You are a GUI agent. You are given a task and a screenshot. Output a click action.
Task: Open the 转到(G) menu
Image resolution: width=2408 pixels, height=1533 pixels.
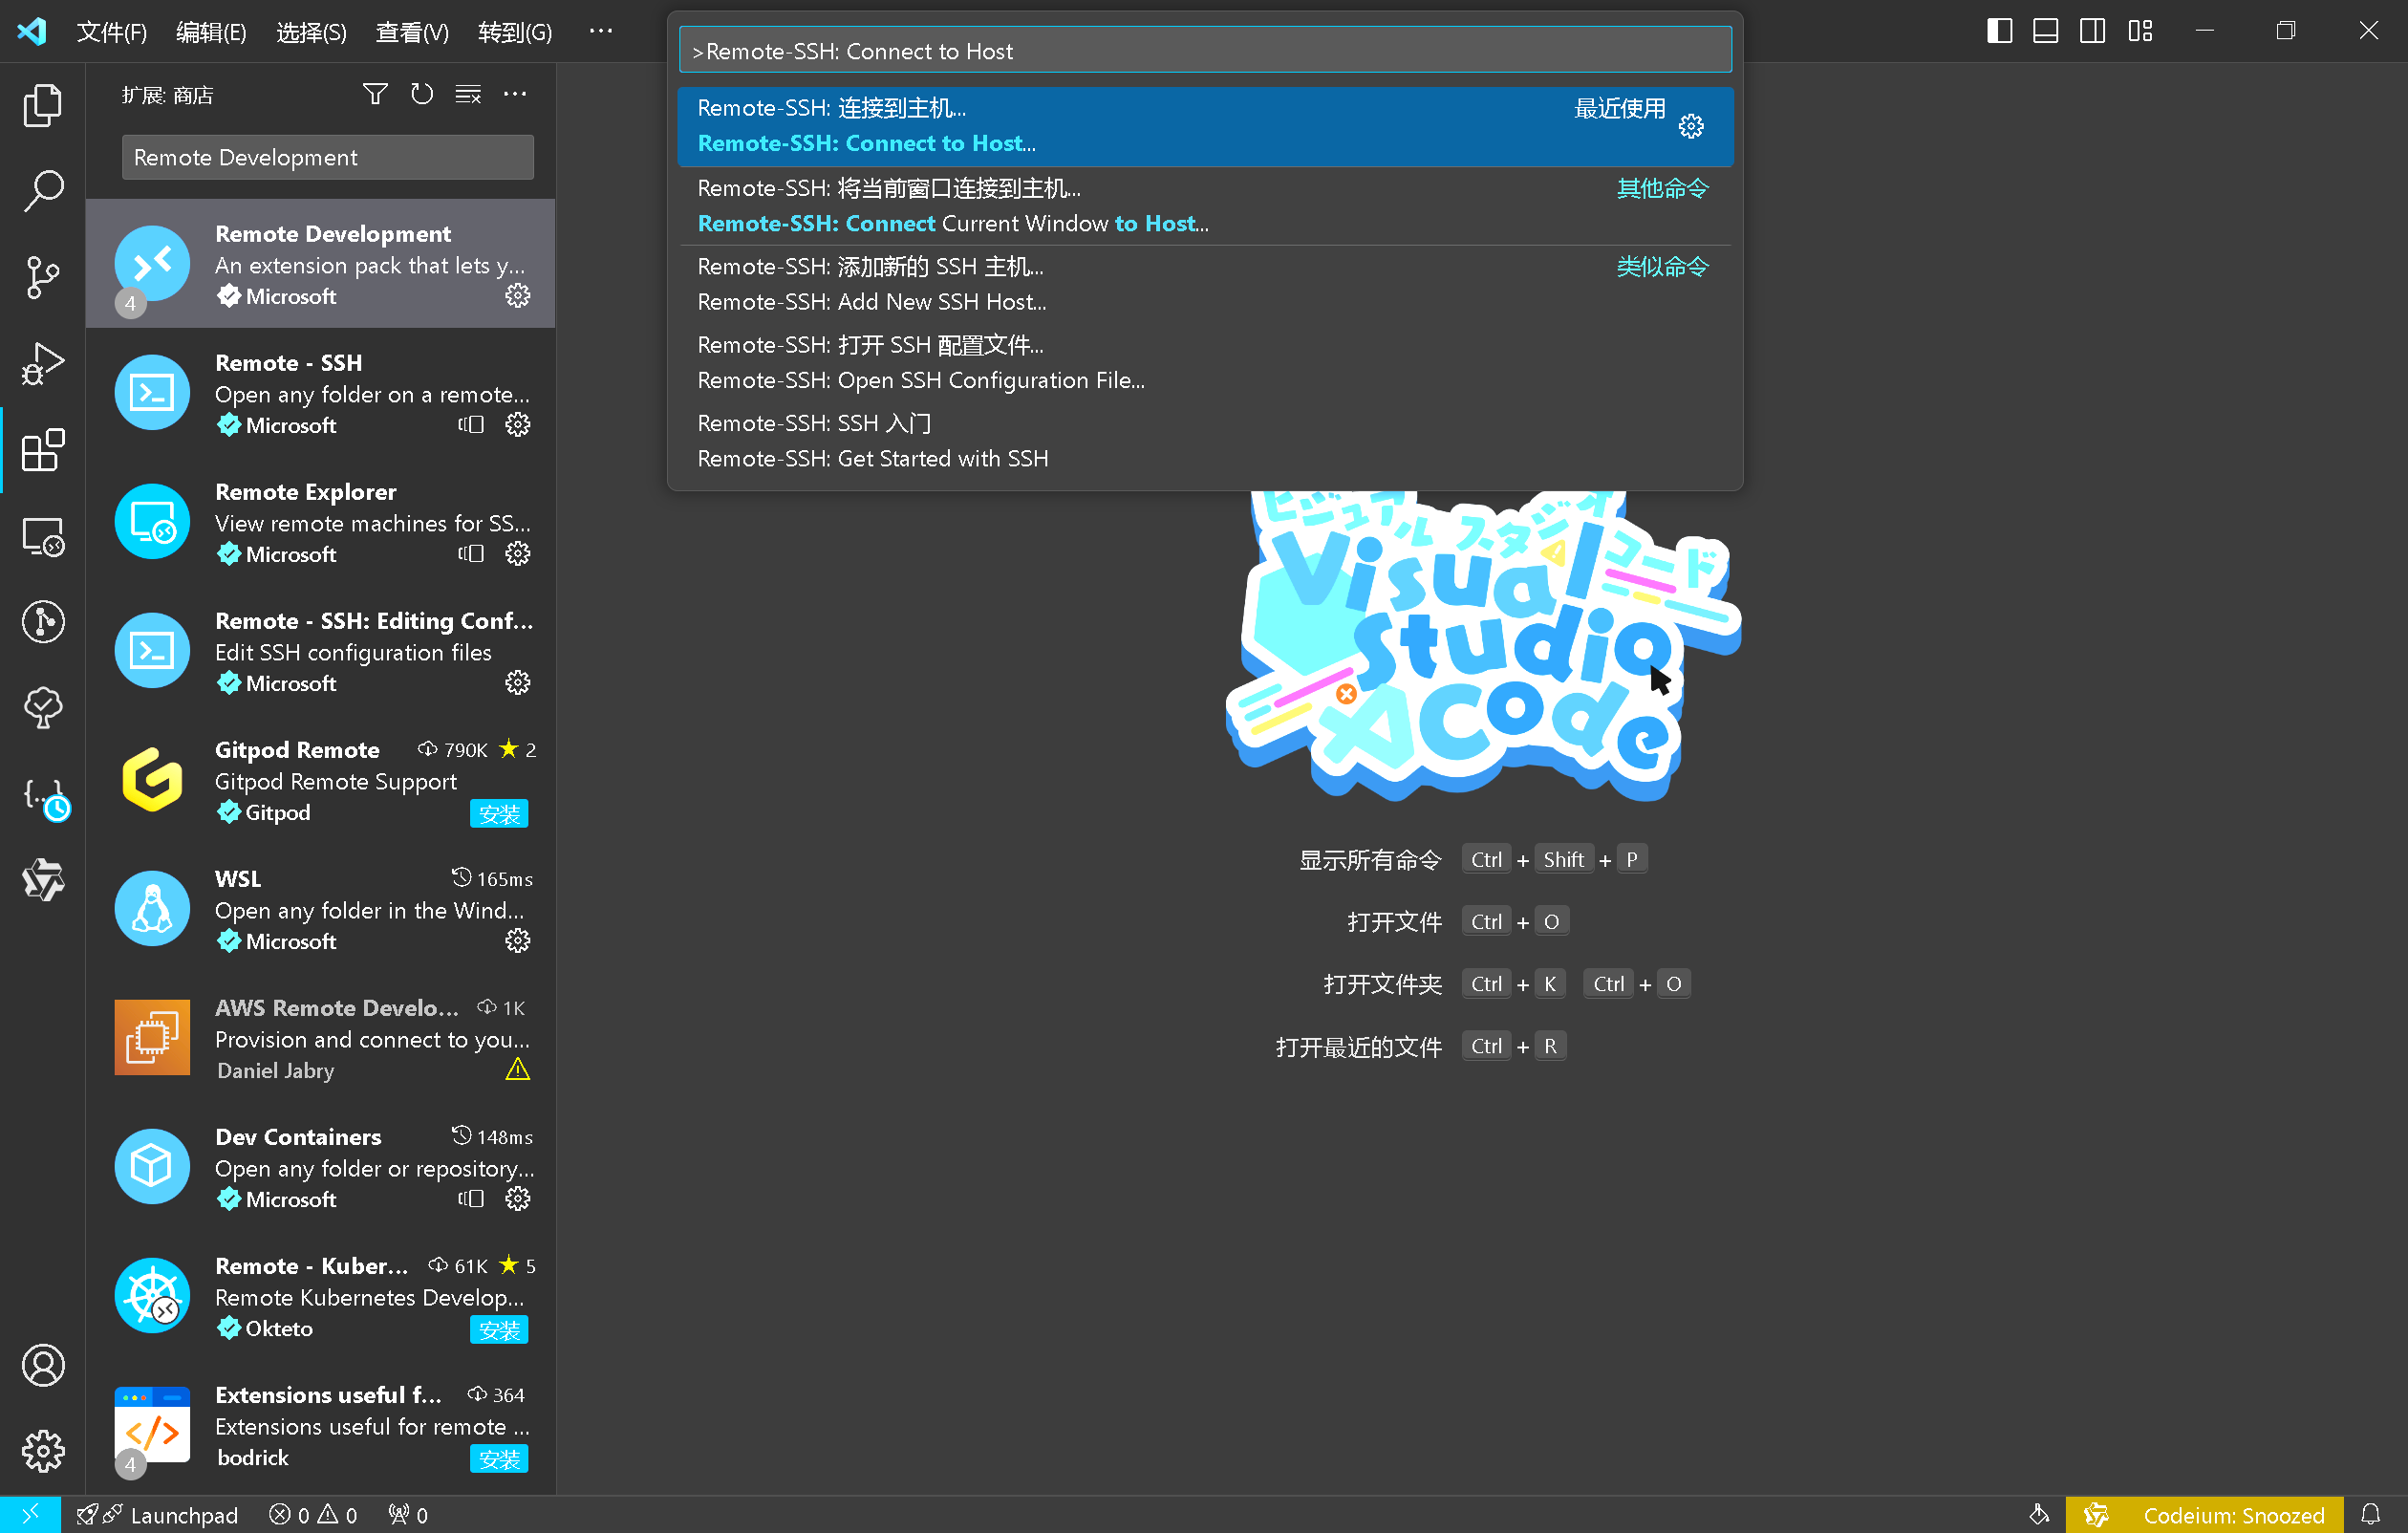point(515,32)
